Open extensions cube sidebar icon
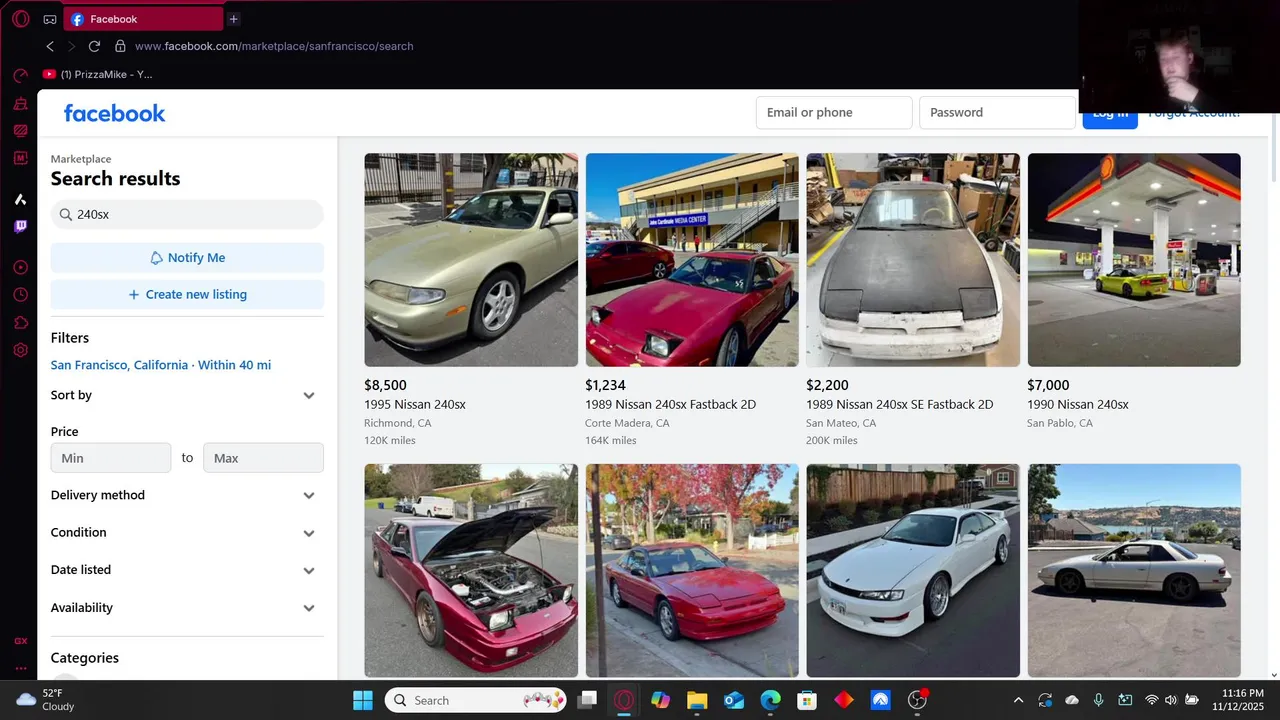This screenshot has width=1280, height=720. click(x=20, y=323)
